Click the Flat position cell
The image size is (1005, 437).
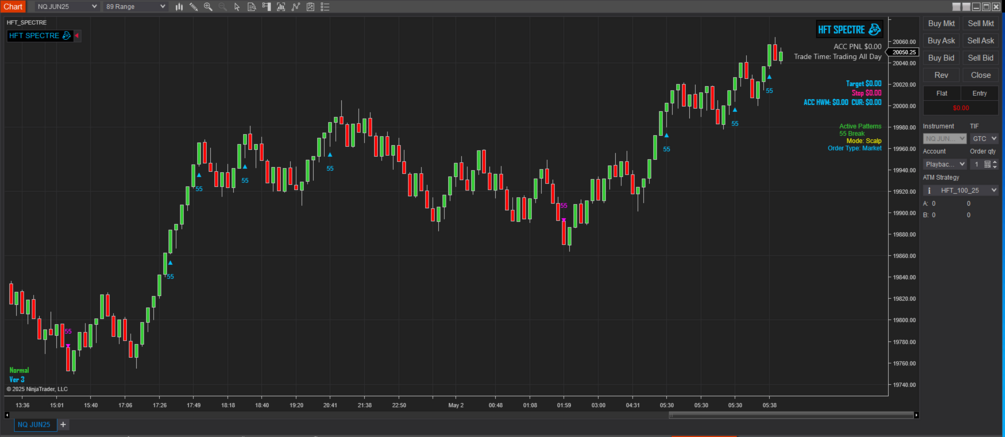point(942,94)
